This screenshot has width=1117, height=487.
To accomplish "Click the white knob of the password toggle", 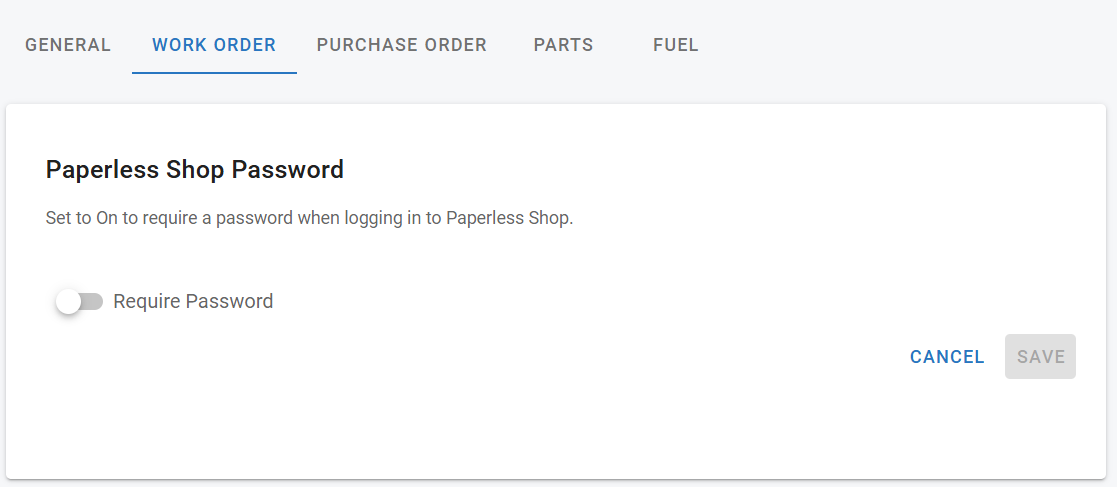I will point(68,301).
